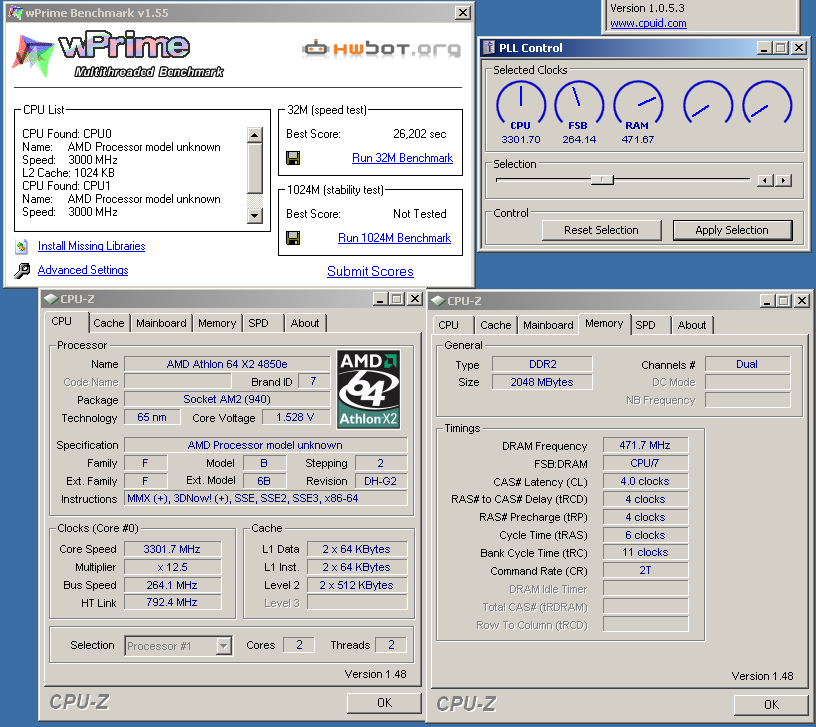Open Cache tab in right CPU-Z
This screenshot has width=816, height=727.
click(496, 325)
